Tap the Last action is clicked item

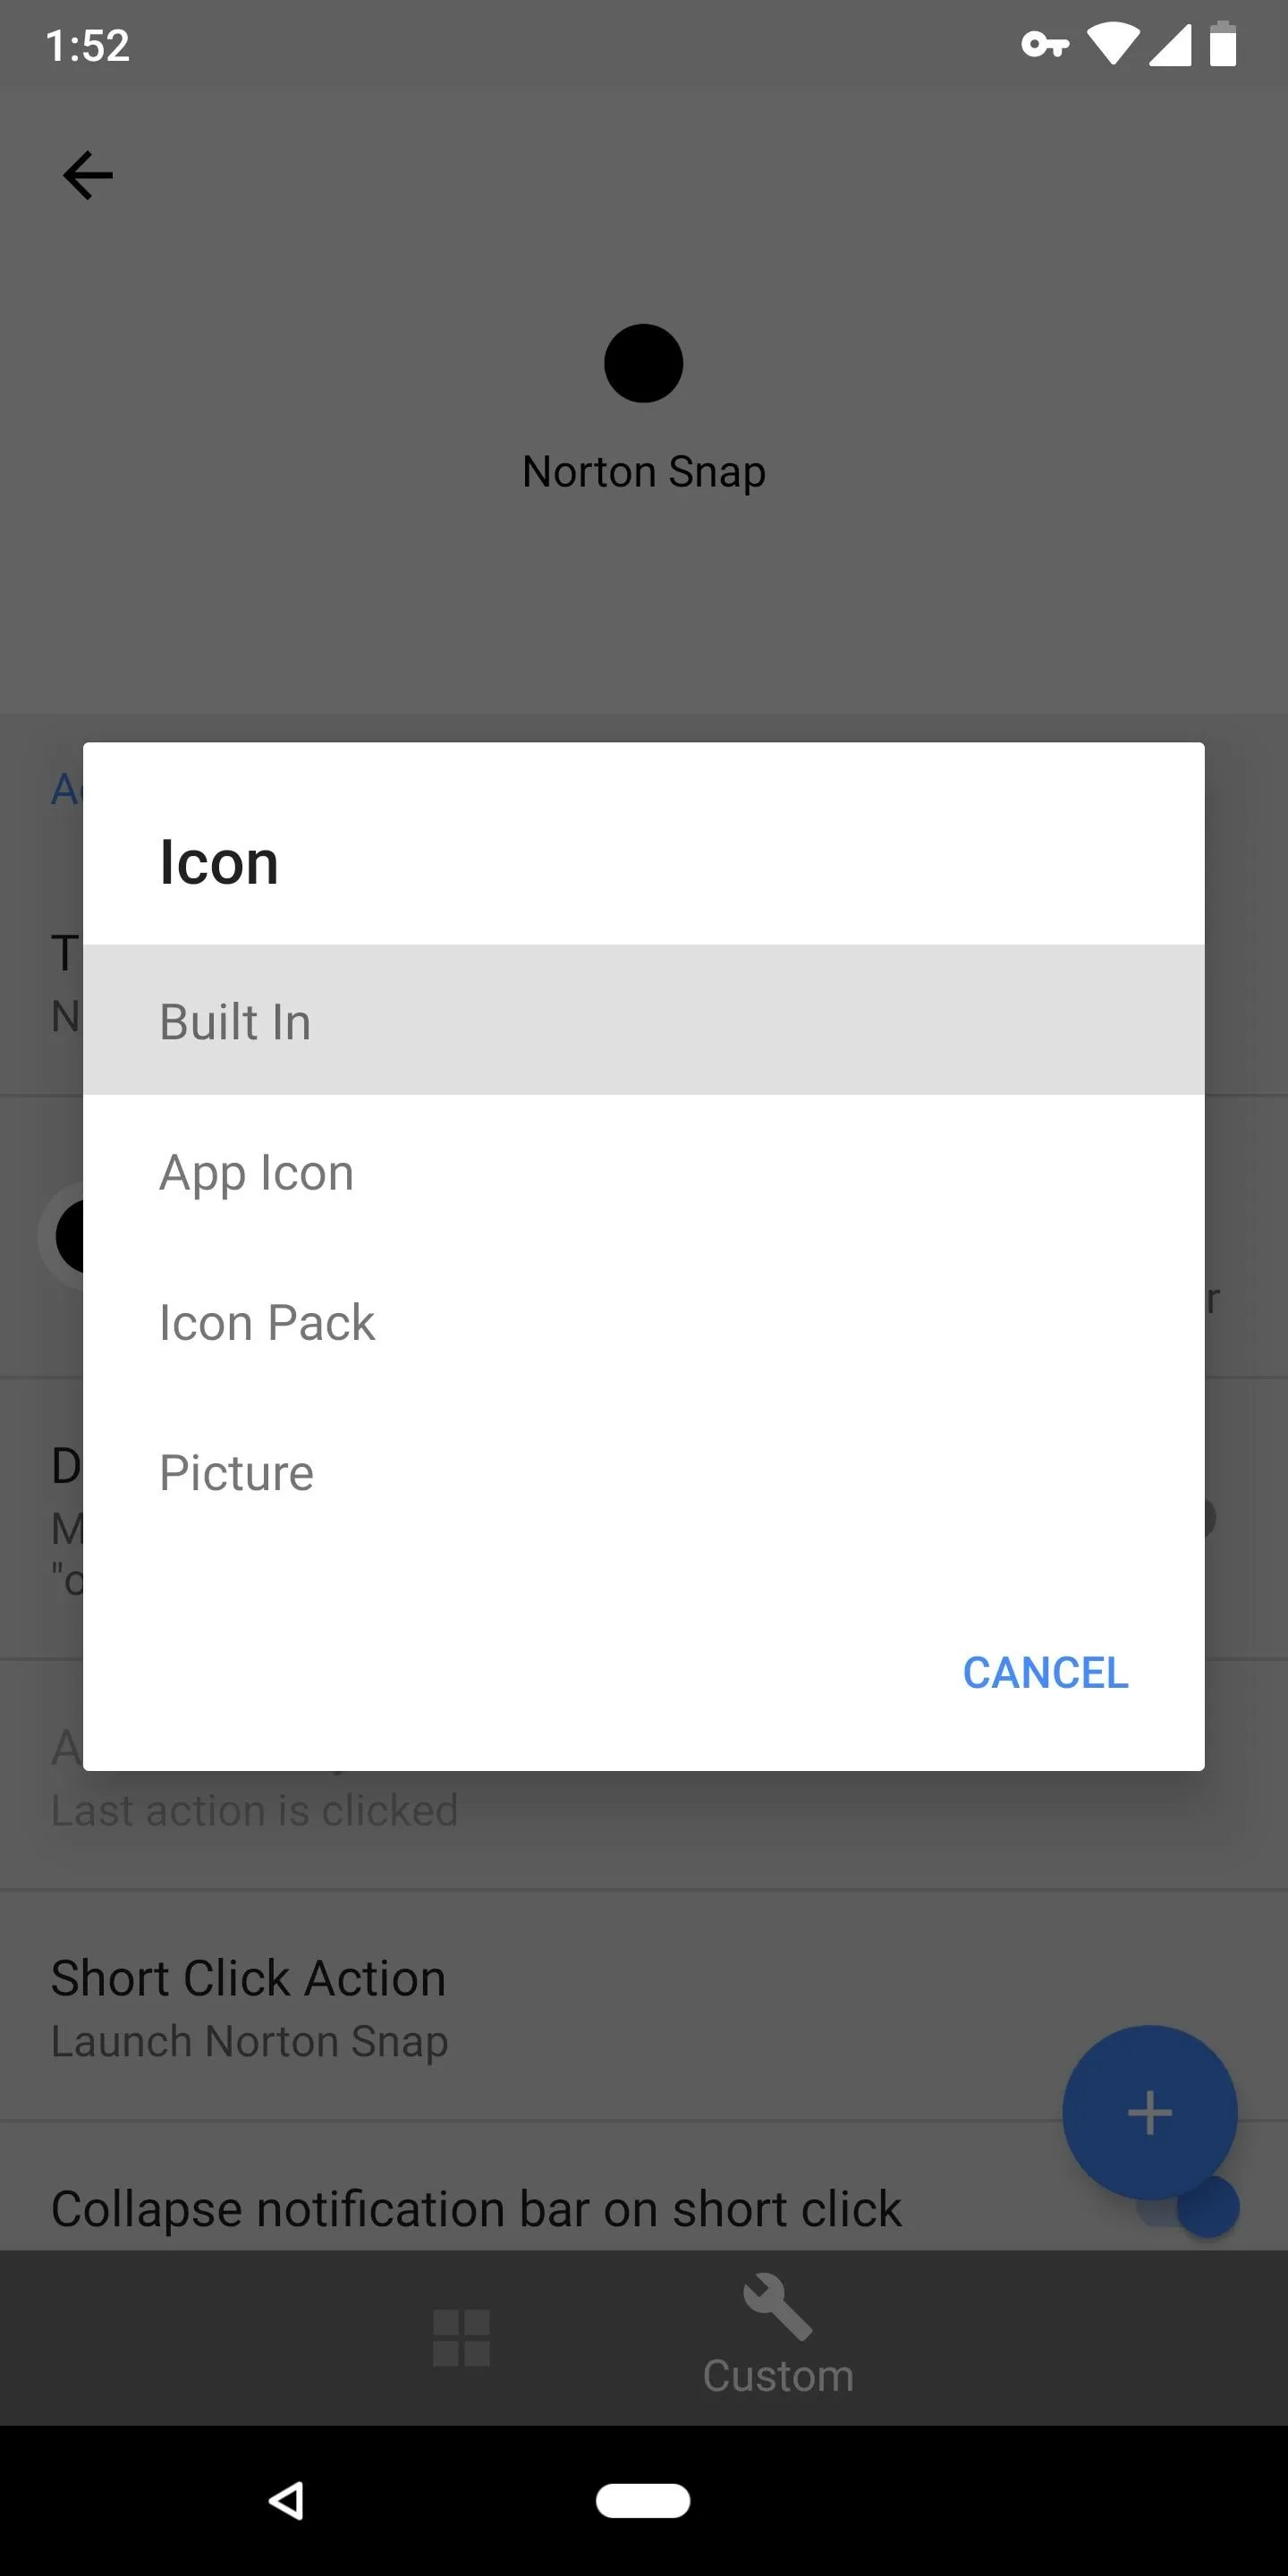(x=254, y=1810)
